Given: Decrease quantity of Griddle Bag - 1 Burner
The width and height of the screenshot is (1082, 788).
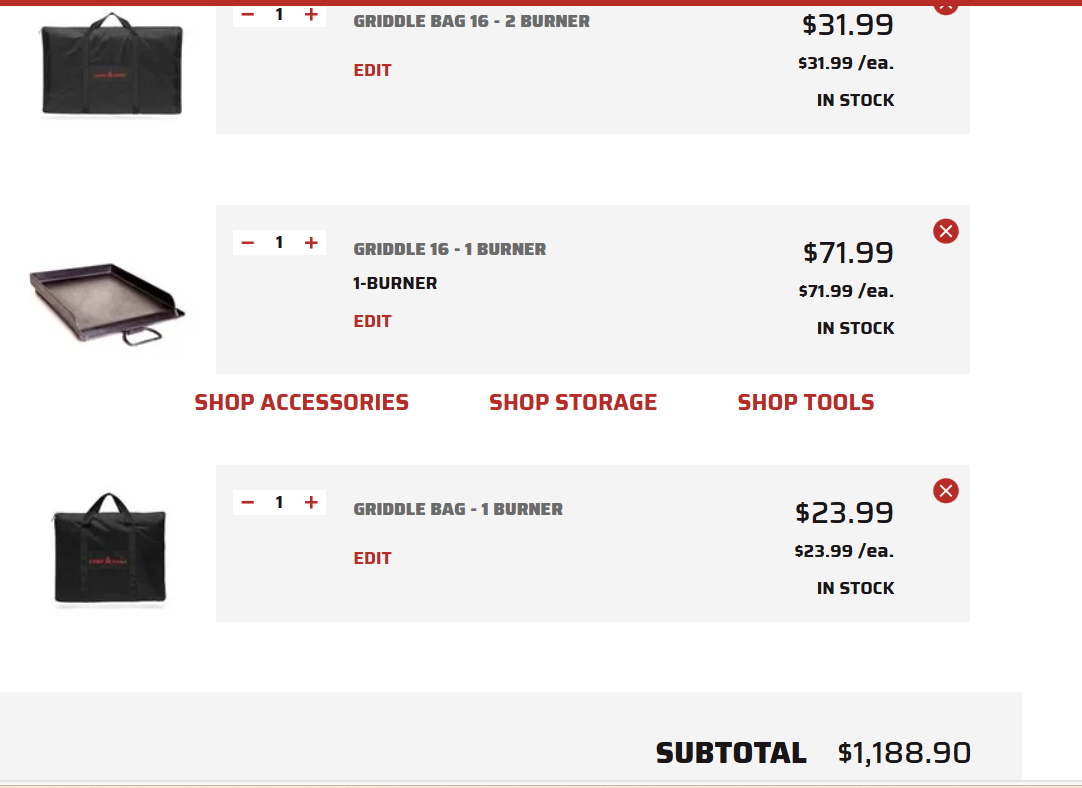Looking at the screenshot, I should click(x=248, y=502).
